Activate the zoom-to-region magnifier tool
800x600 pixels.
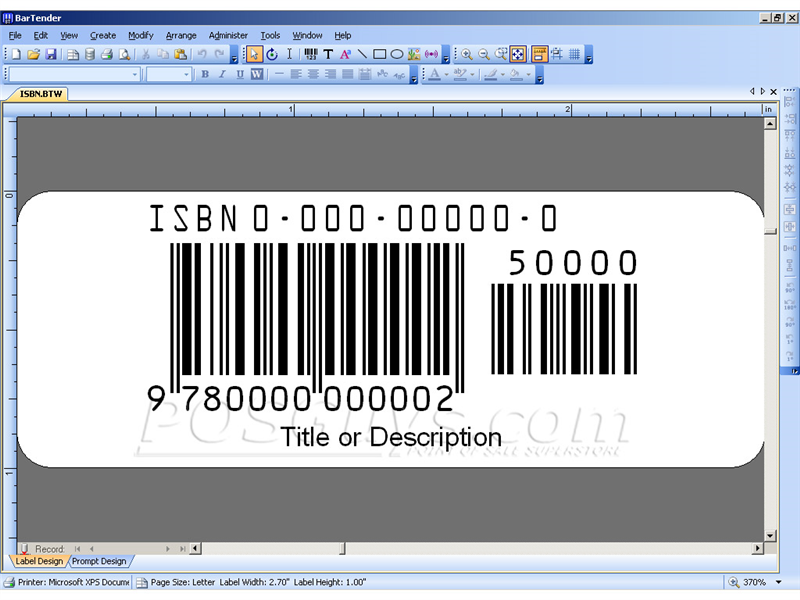[x=501, y=54]
